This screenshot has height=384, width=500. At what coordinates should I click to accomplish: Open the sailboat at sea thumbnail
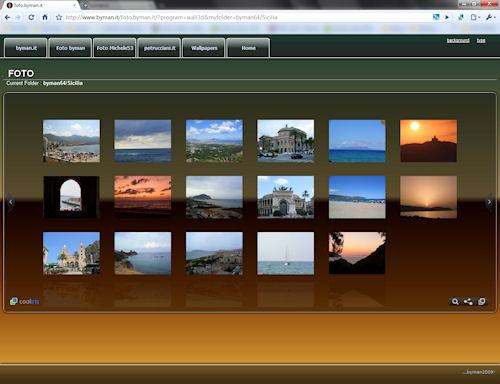click(x=285, y=253)
